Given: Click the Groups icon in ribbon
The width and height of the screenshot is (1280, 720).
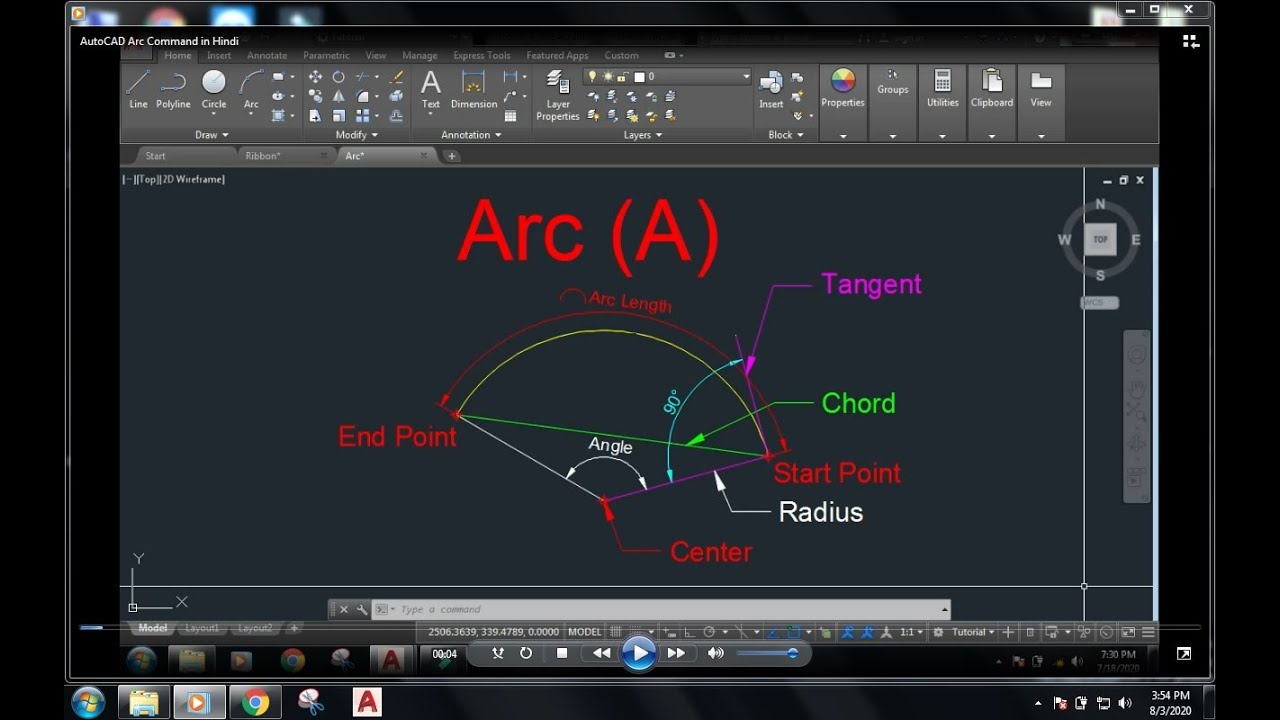Looking at the screenshot, I should [x=892, y=74].
